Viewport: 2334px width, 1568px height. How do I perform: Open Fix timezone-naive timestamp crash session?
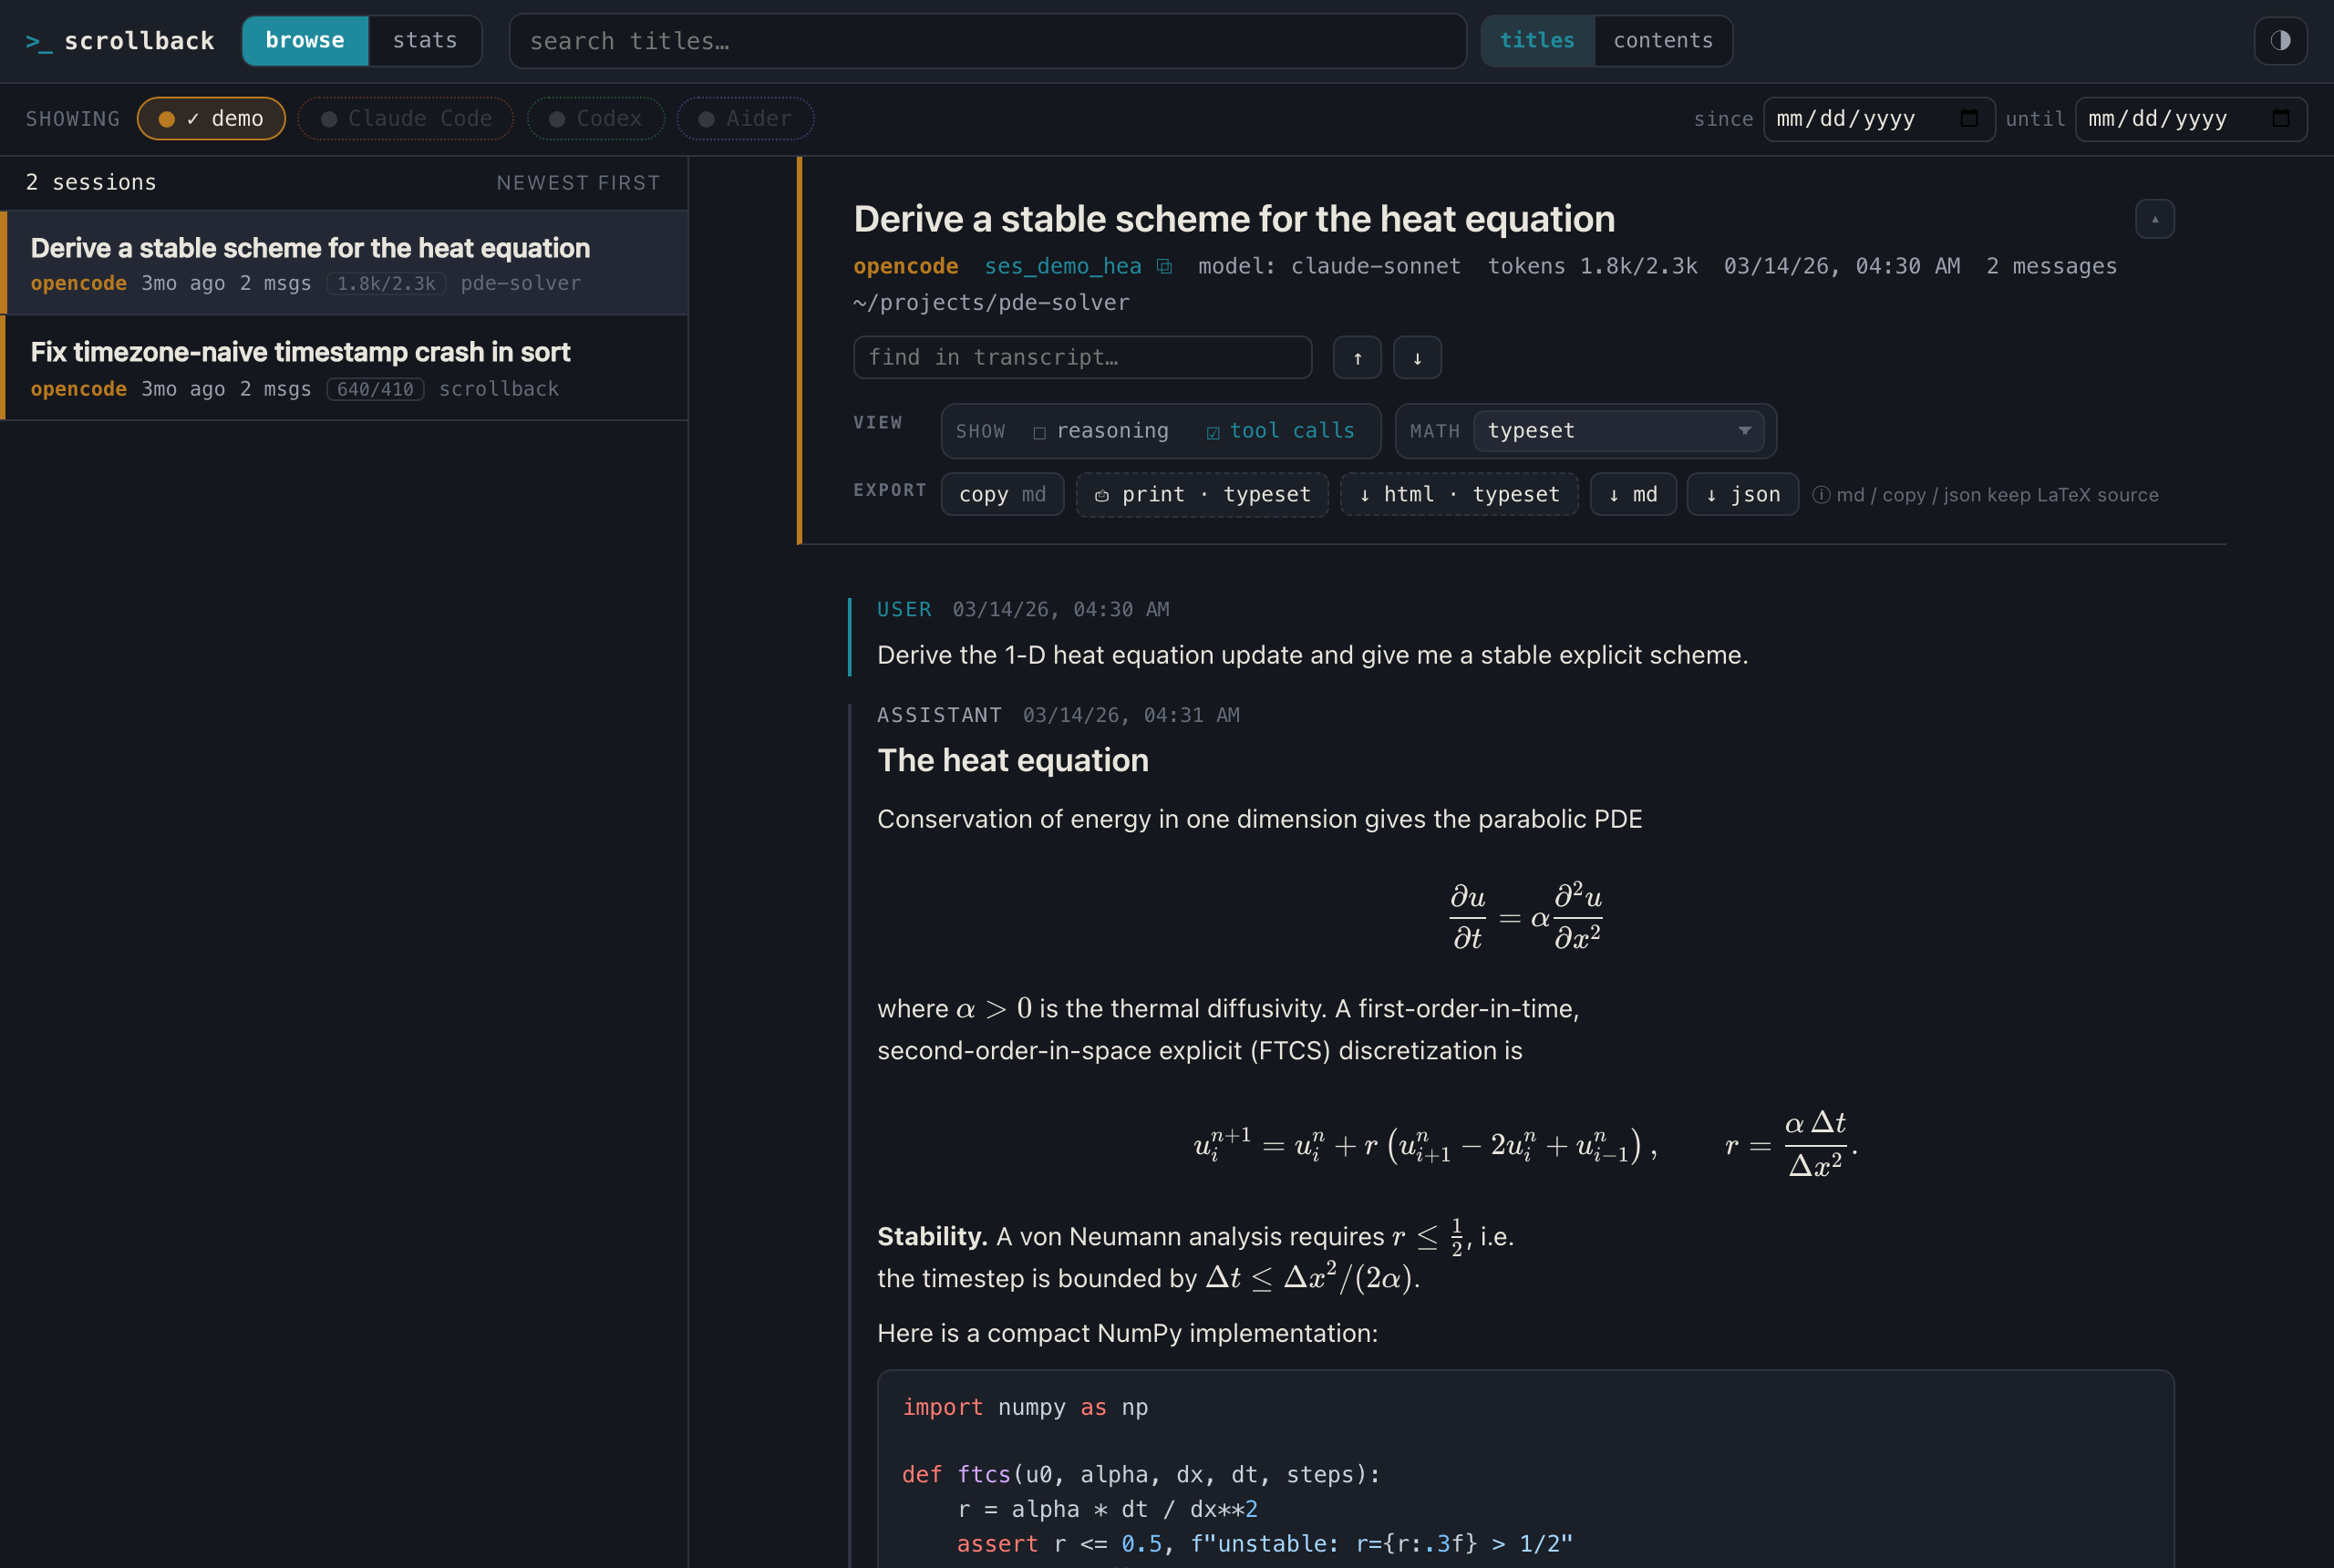click(345, 368)
